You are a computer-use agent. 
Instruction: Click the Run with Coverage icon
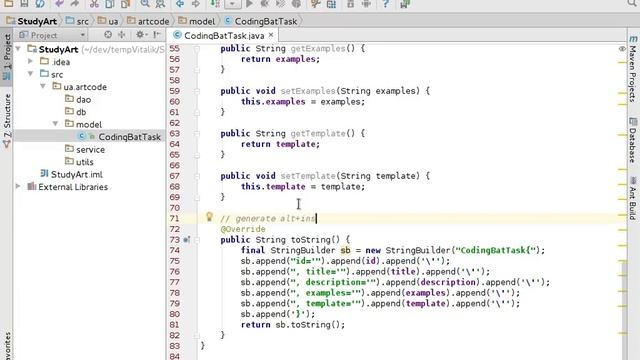click(280, 3)
